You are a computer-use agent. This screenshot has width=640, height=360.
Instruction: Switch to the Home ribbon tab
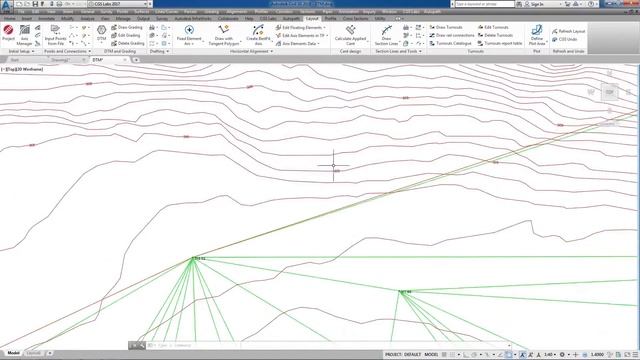pyautogui.click(x=9, y=19)
